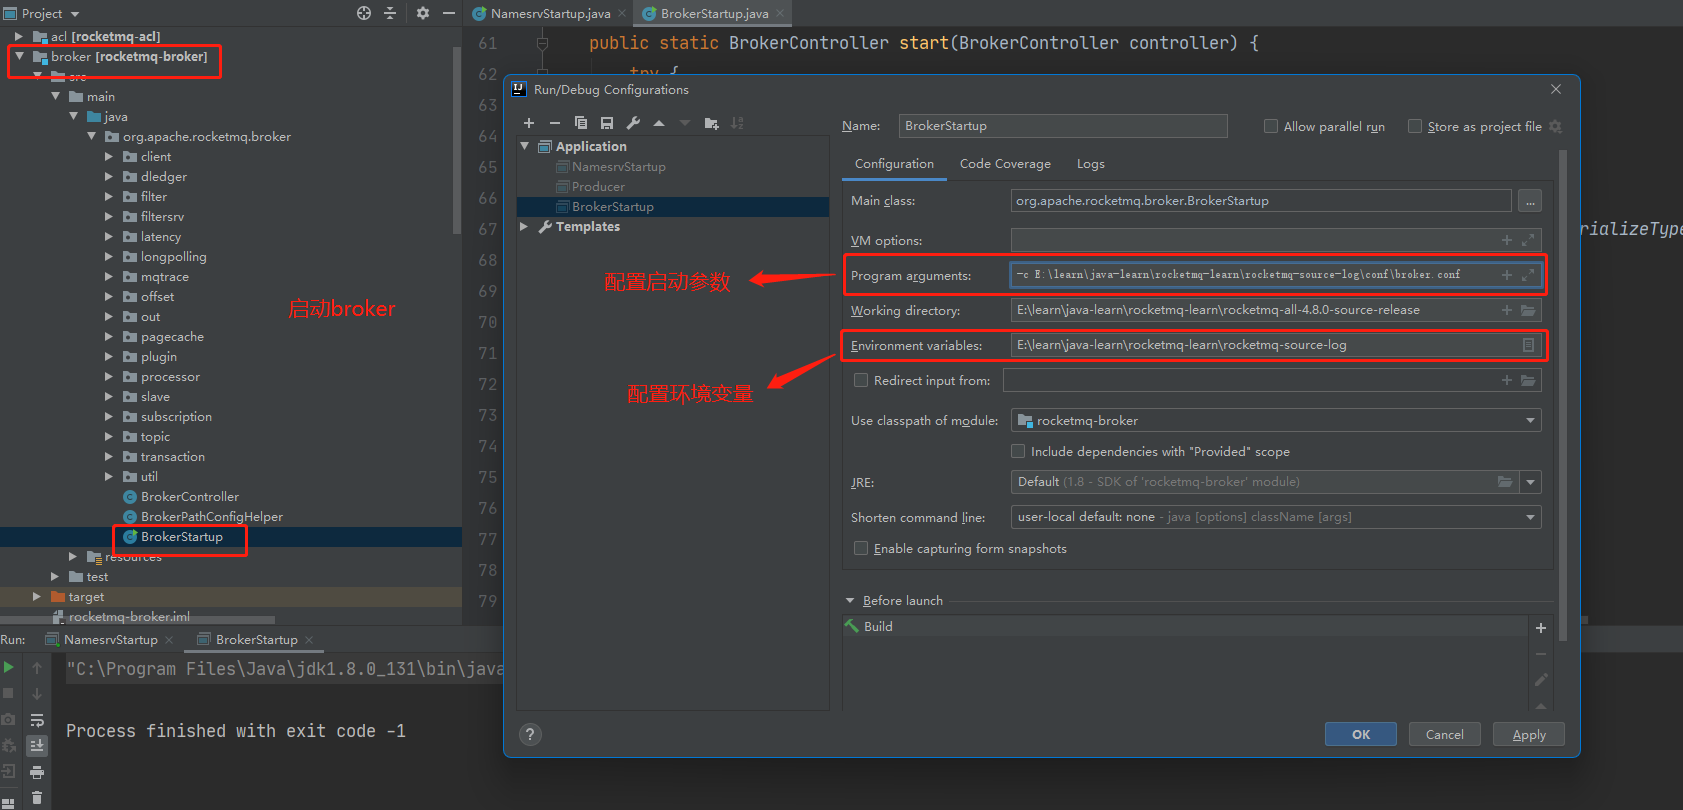Viewport: 1683px width, 810px height.
Task: Select BrokerStartup tab in Run panel
Action: [x=256, y=640]
